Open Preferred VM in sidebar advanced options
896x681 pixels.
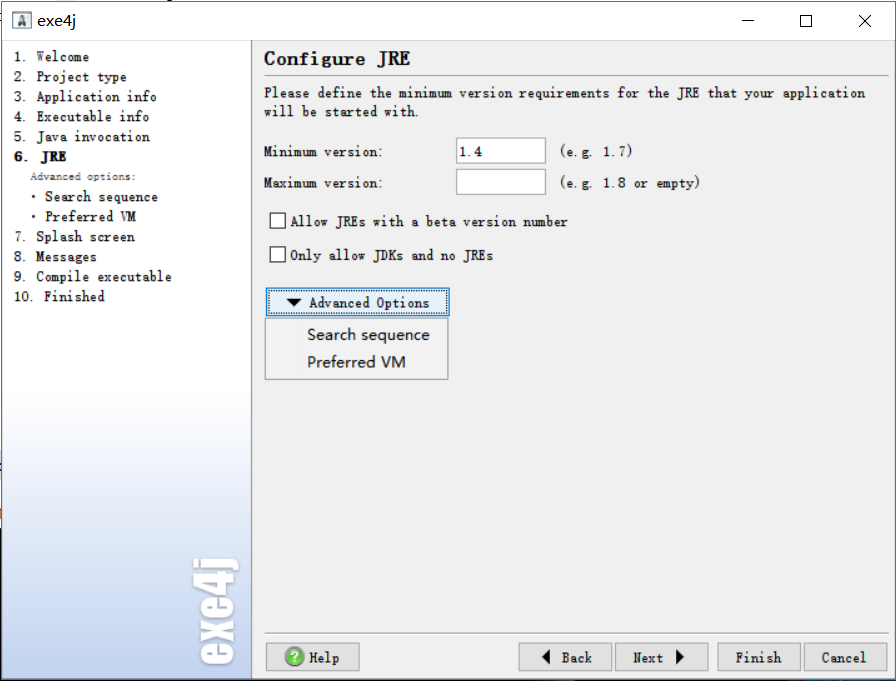point(90,217)
